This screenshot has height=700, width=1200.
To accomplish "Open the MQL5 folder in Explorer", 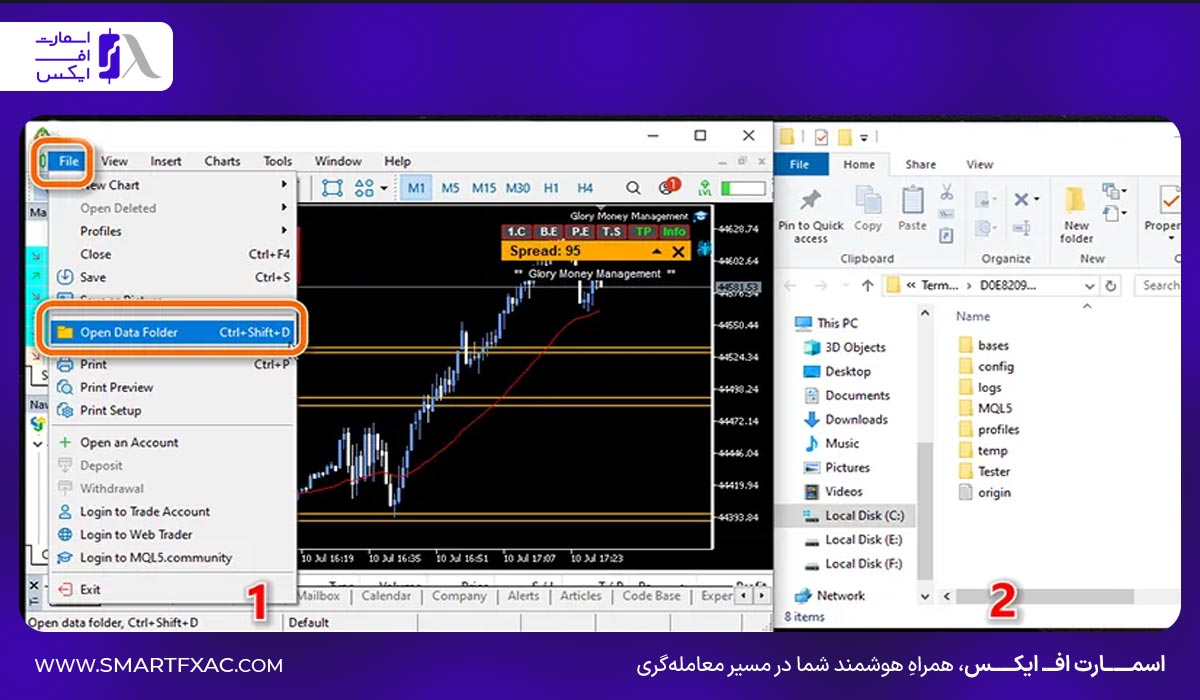I will pyautogui.click(x=985, y=408).
